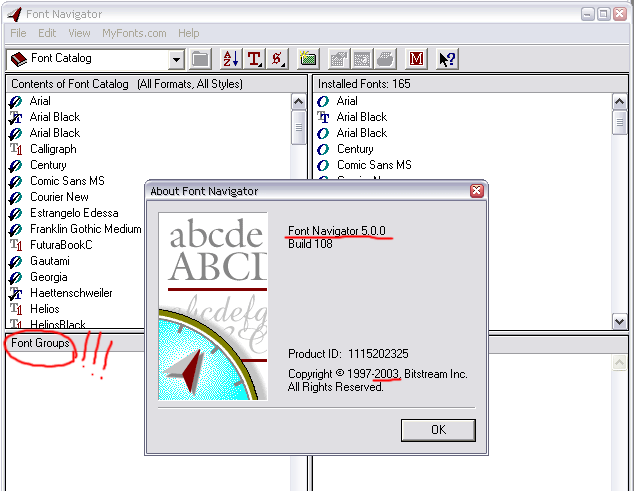This screenshot has width=634, height=491.
Task: Close the Font Navigator main window
Action: (619, 14)
